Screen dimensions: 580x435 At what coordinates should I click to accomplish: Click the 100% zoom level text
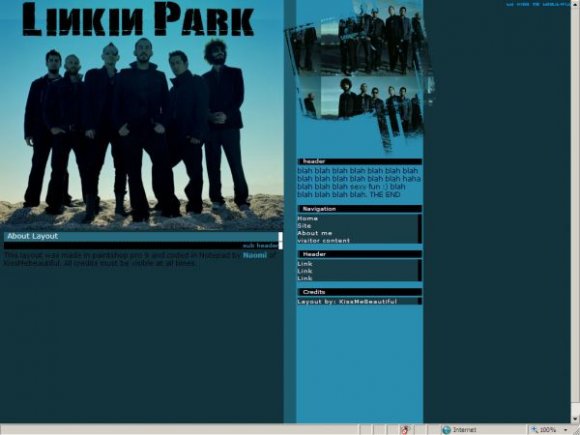click(548, 430)
